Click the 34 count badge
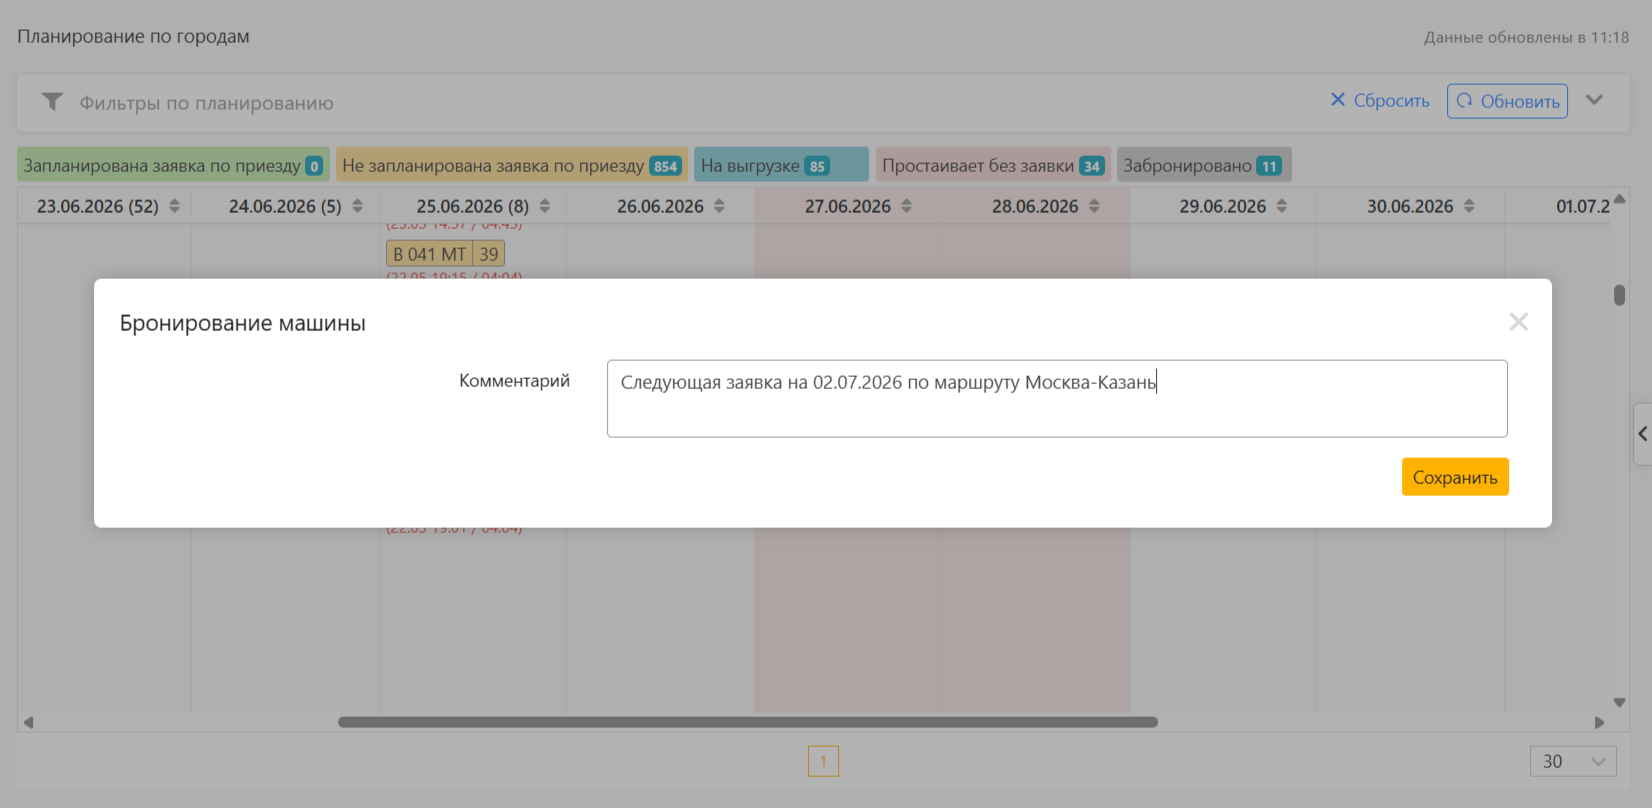Screen dimensions: 1652x808 1092,166
